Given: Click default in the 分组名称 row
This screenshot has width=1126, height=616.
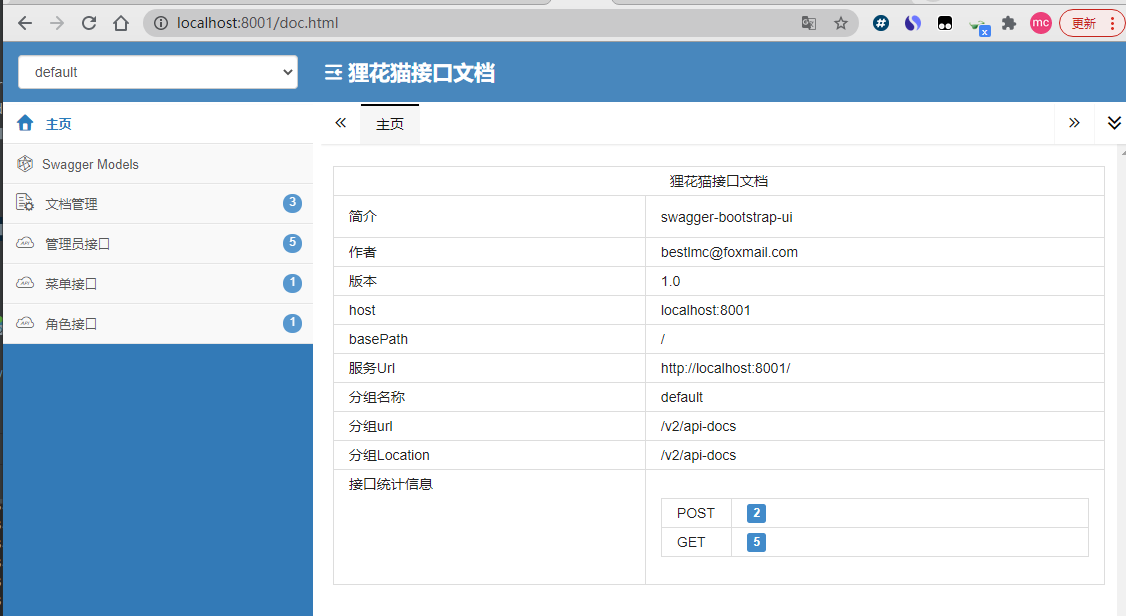Looking at the screenshot, I should coord(682,397).
